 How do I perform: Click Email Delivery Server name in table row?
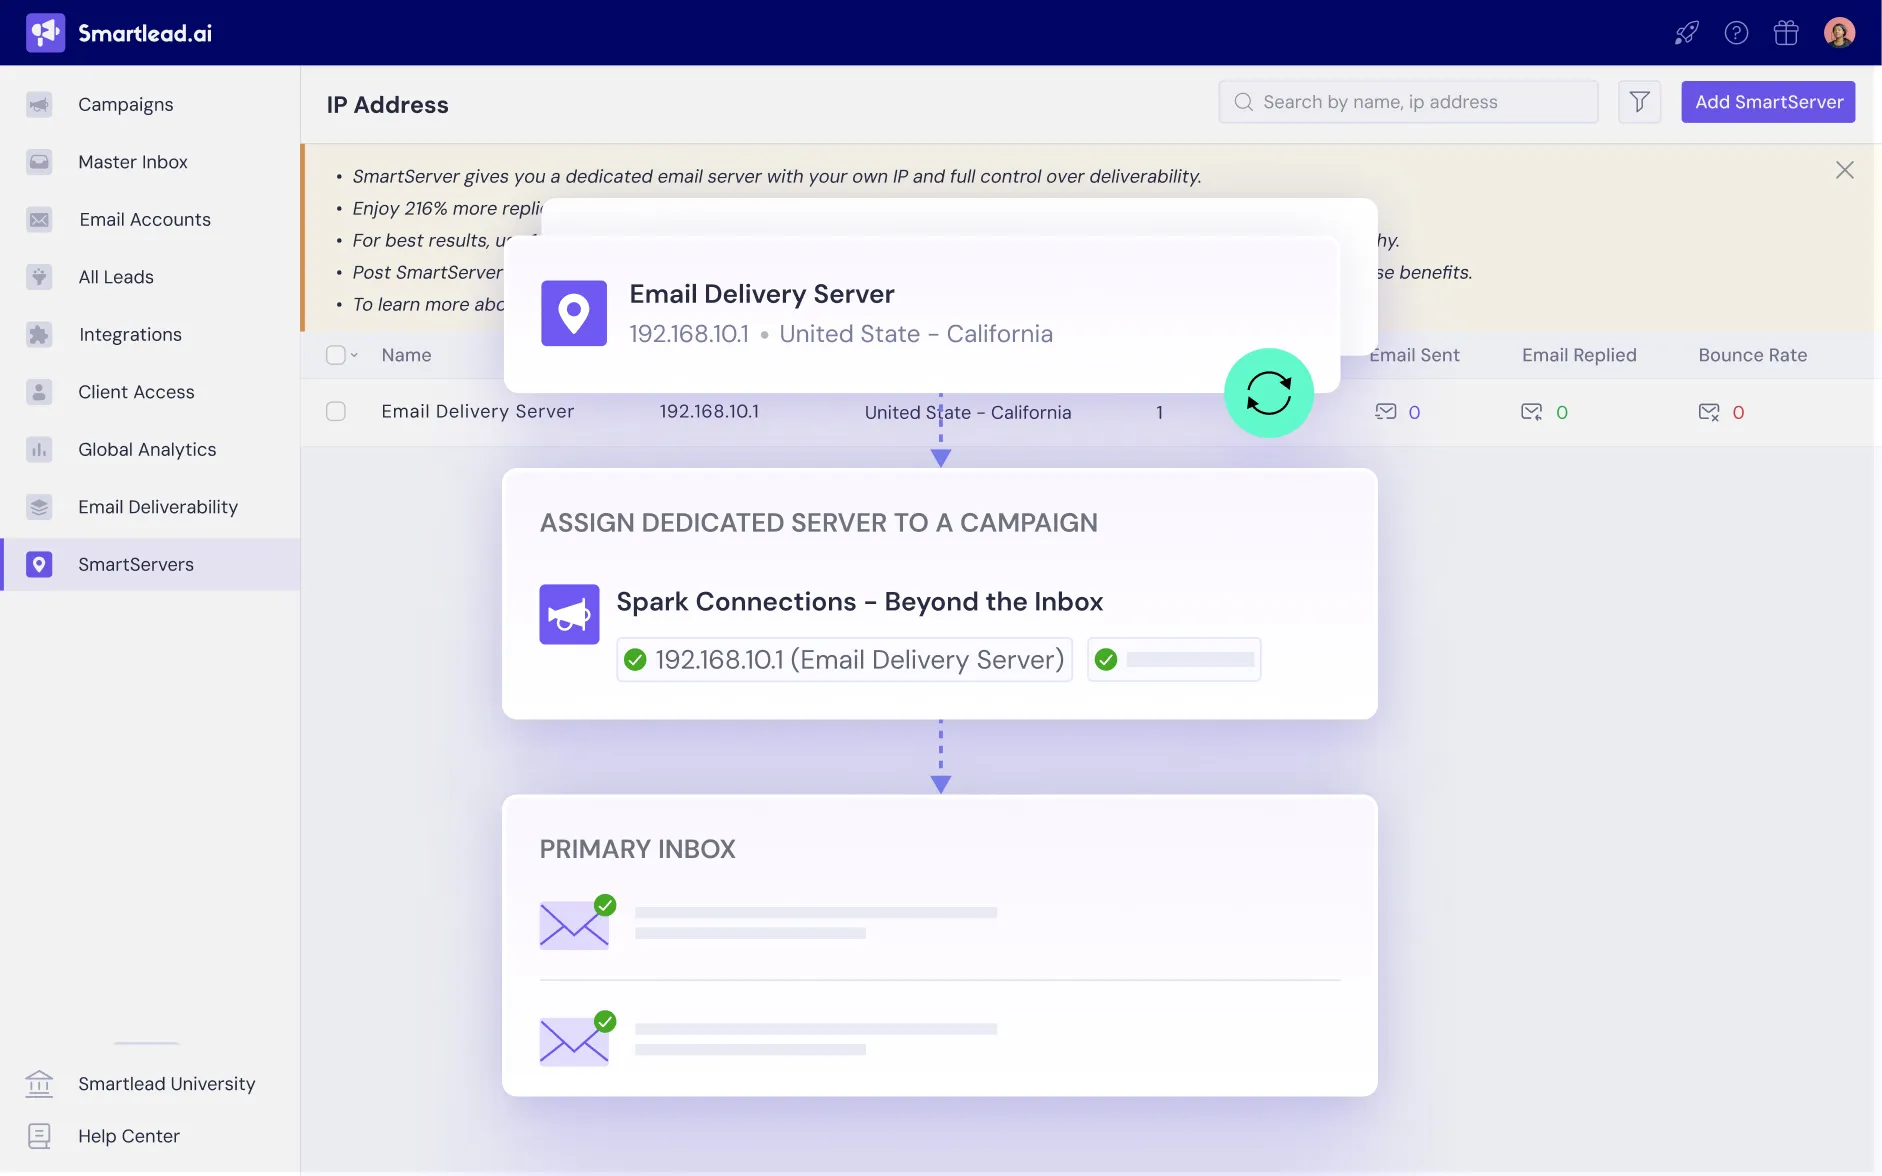coord(478,412)
